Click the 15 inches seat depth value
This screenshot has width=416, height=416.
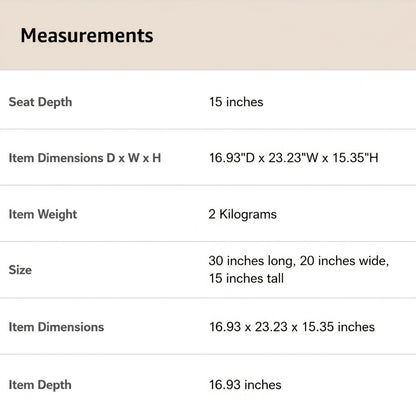pos(236,102)
